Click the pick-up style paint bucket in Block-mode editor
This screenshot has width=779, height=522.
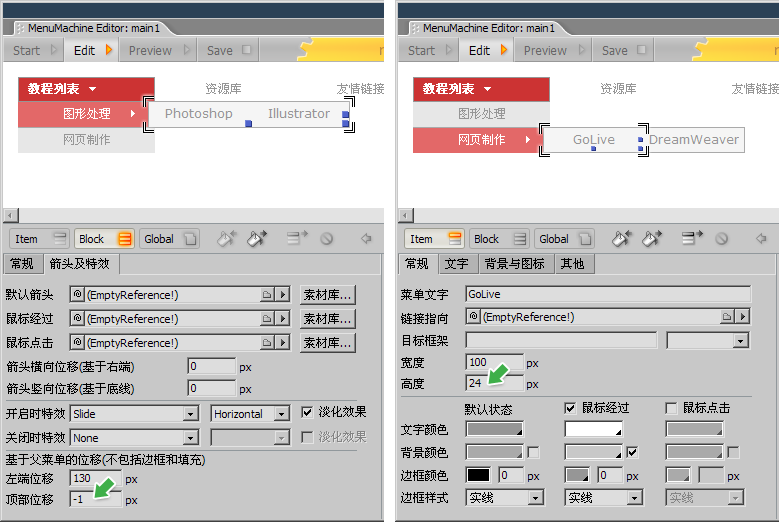[x=227, y=239]
